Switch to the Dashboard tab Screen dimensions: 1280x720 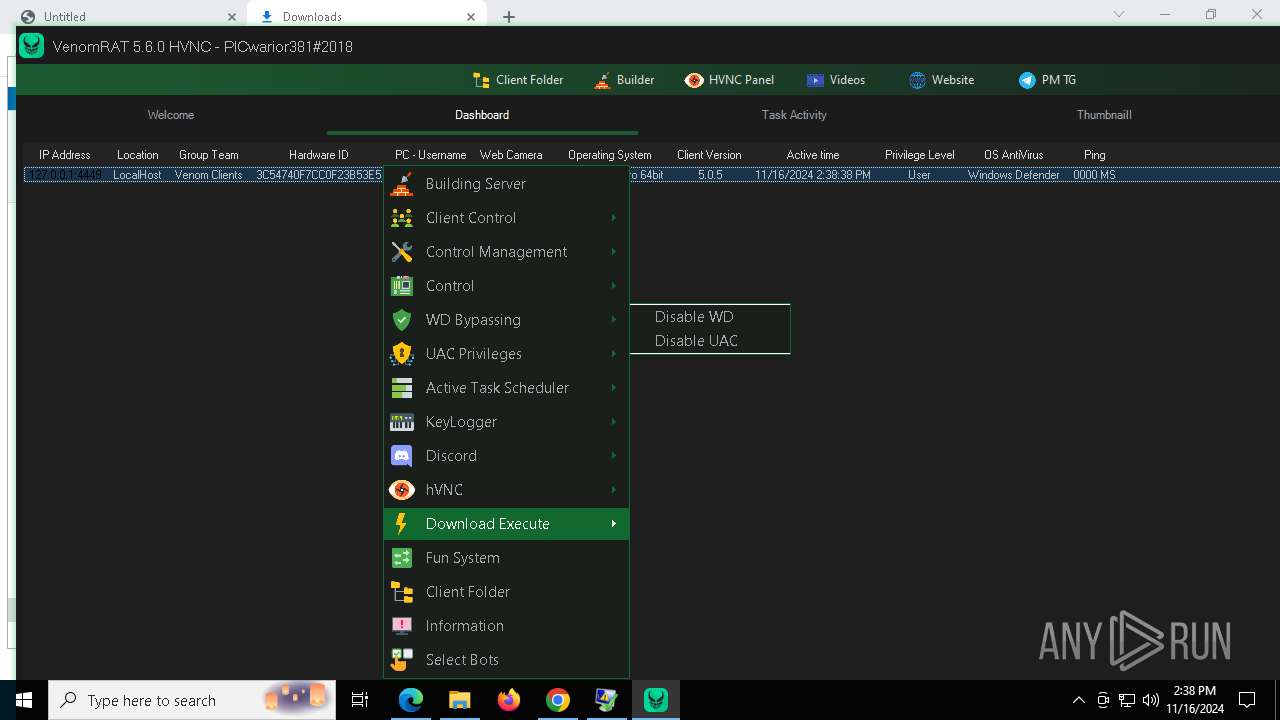pos(482,115)
